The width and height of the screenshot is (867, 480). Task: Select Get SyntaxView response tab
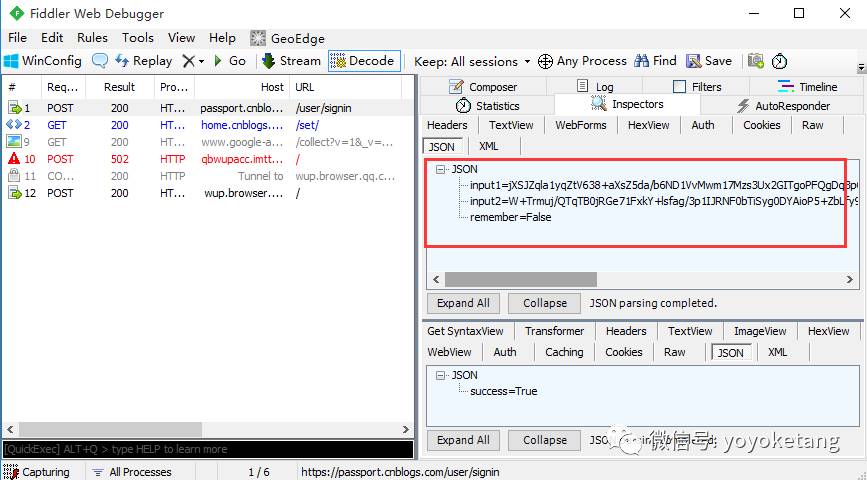(465, 331)
